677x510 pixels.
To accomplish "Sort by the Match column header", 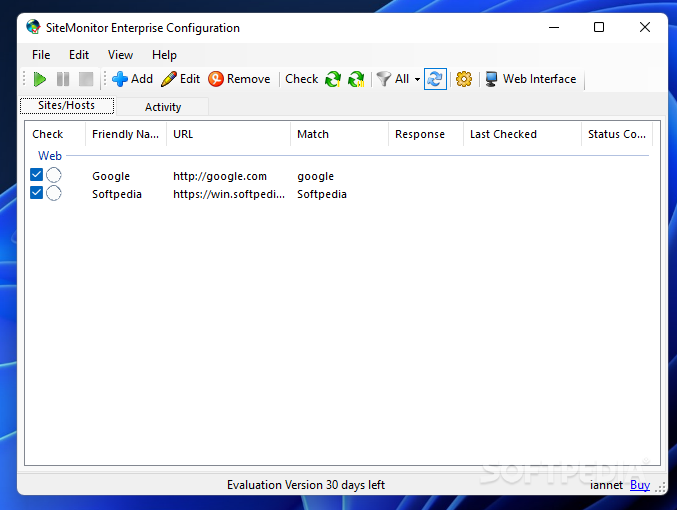I will 339,134.
